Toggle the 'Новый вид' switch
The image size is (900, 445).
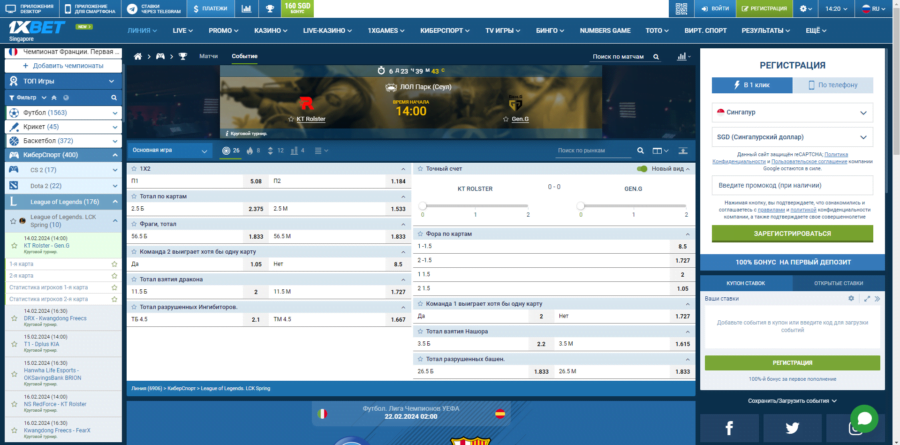(x=642, y=169)
